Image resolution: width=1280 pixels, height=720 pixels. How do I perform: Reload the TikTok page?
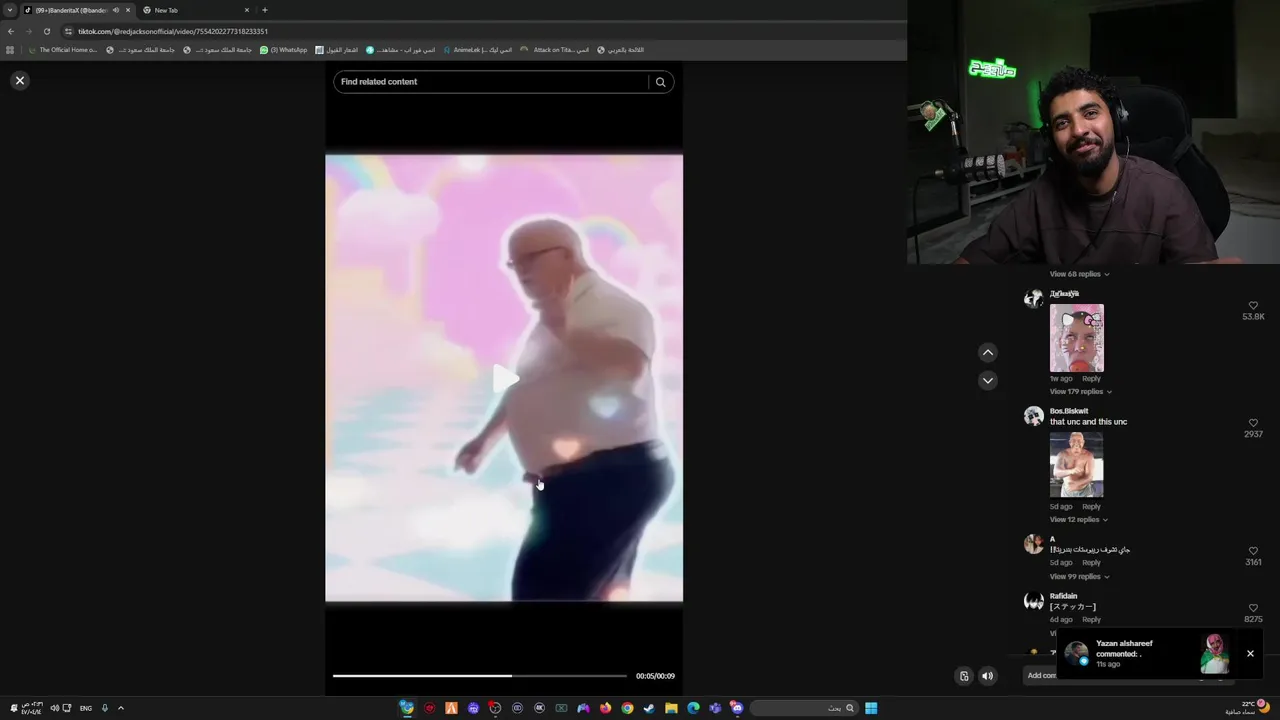point(46,31)
